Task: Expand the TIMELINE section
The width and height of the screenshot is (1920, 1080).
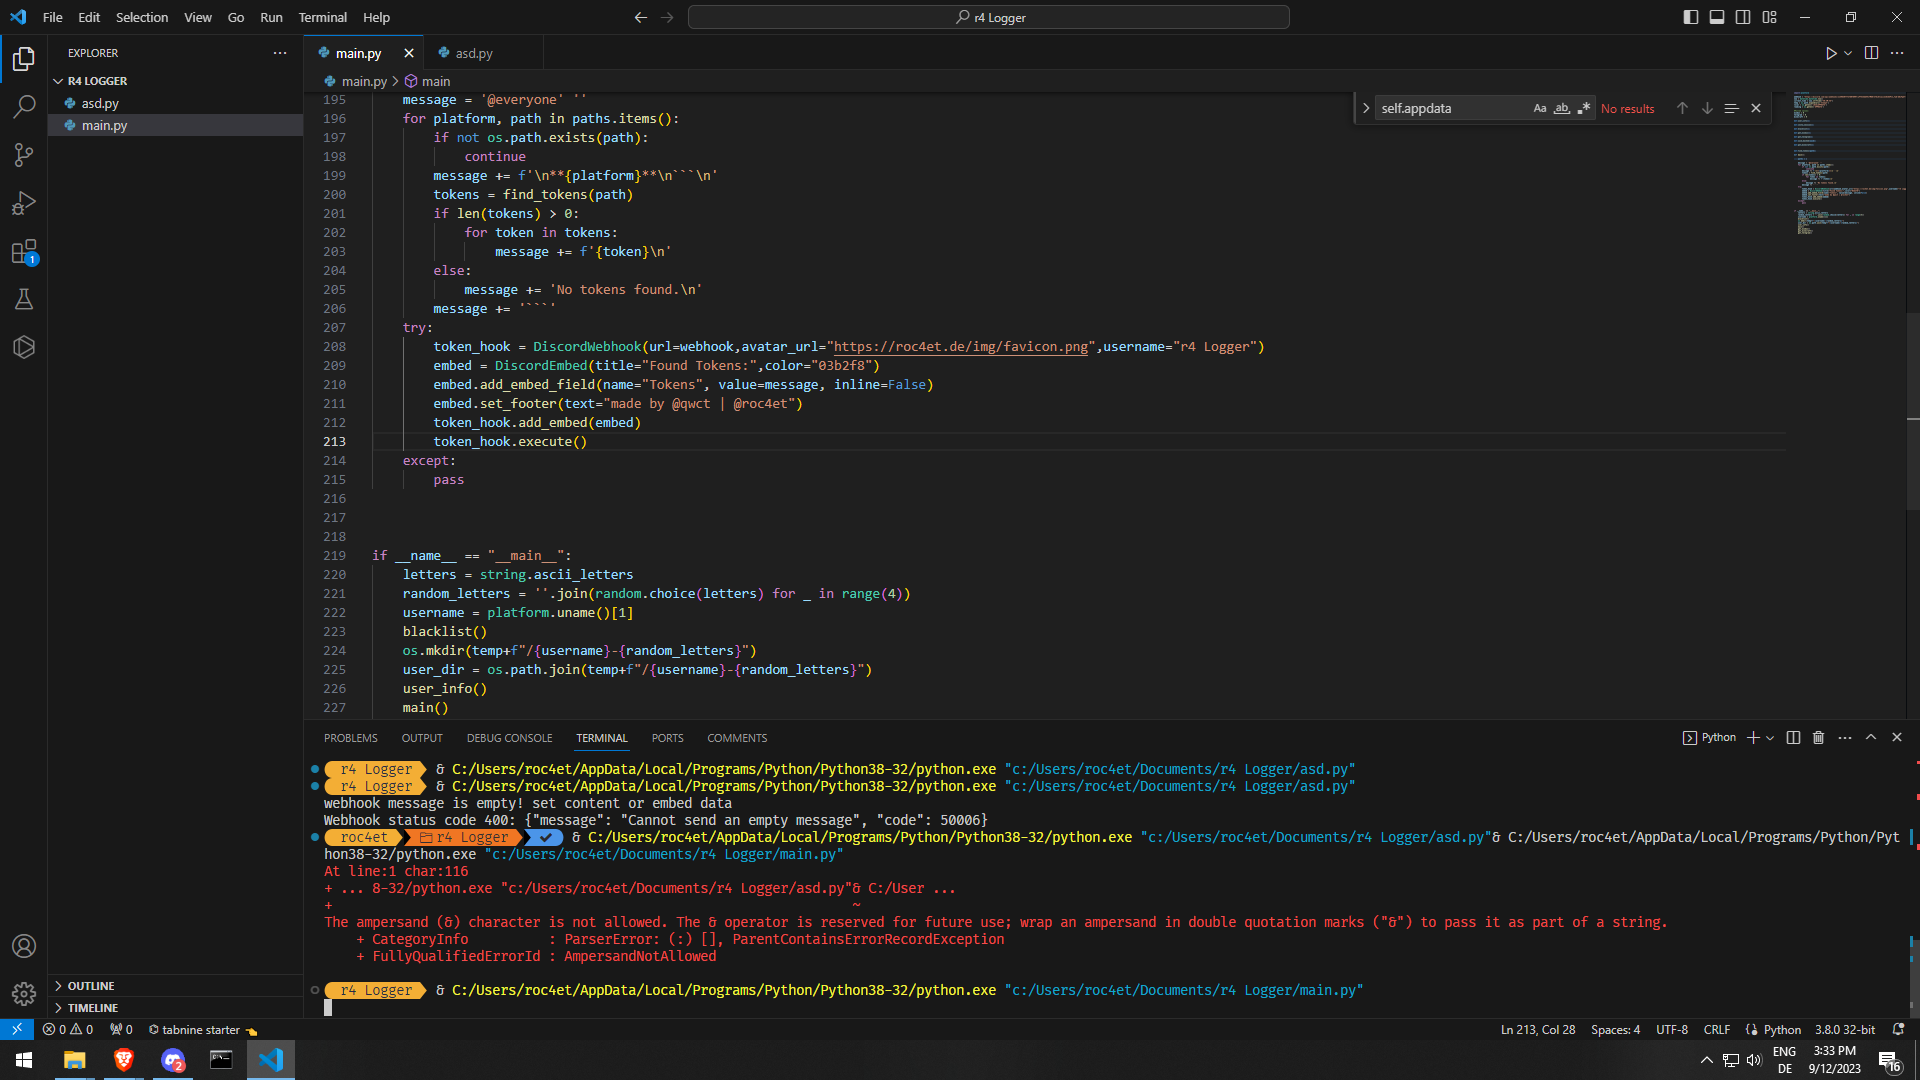Action: [x=92, y=1008]
